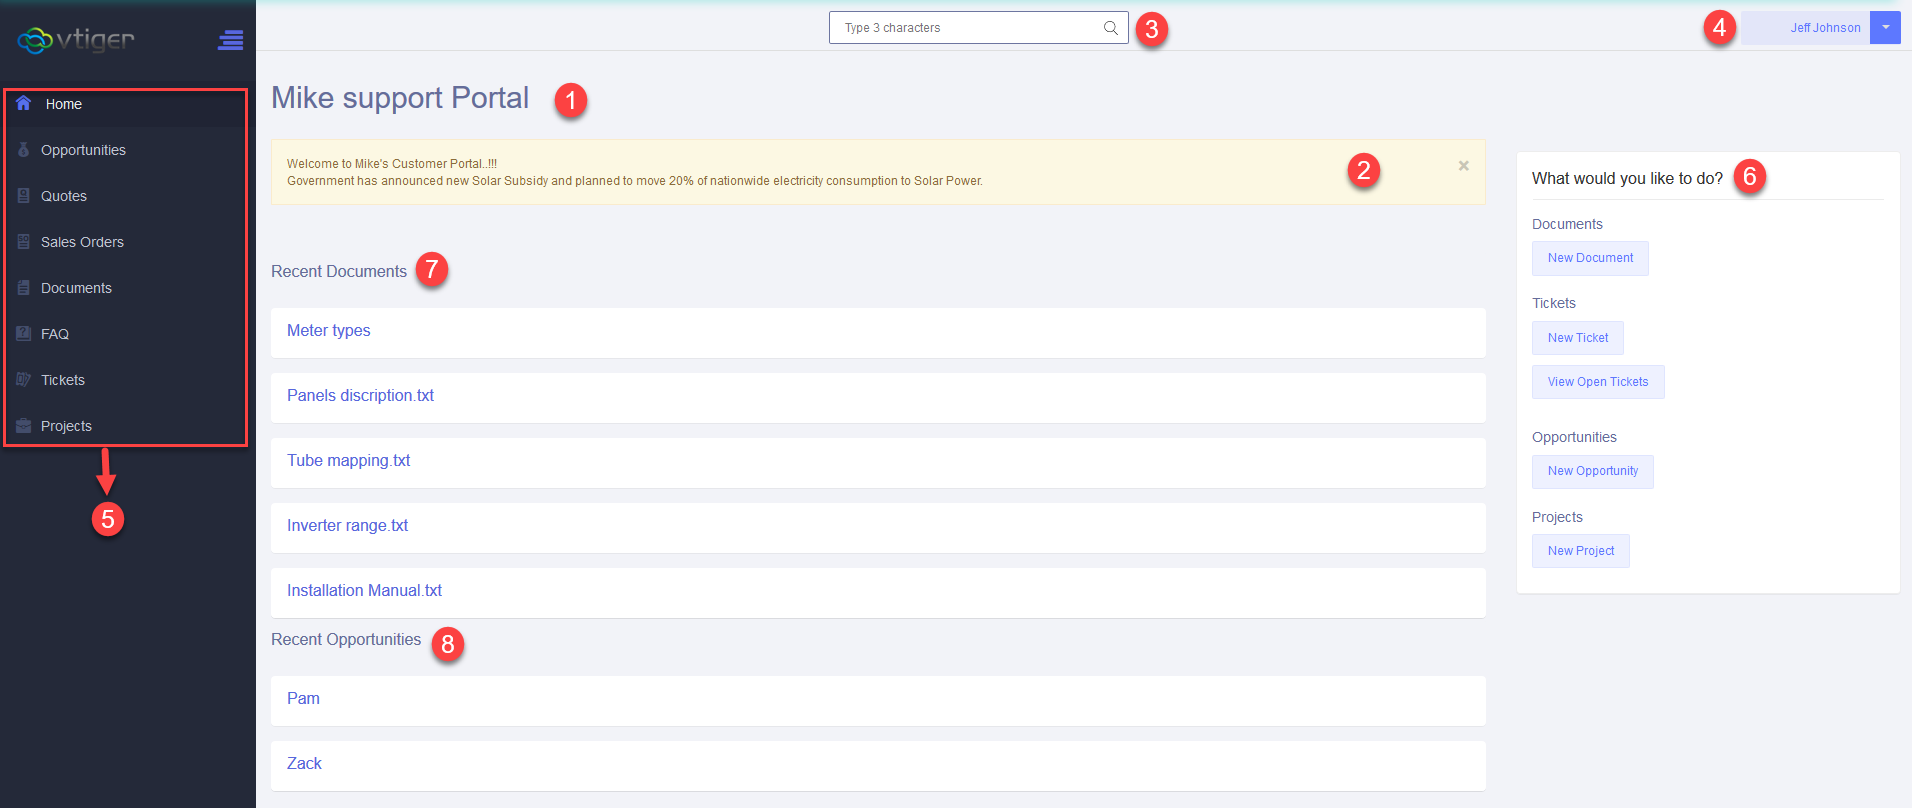The height and width of the screenshot is (808, 1912).
Task: Open Inverter range.txt document
Action: point(347,526)
